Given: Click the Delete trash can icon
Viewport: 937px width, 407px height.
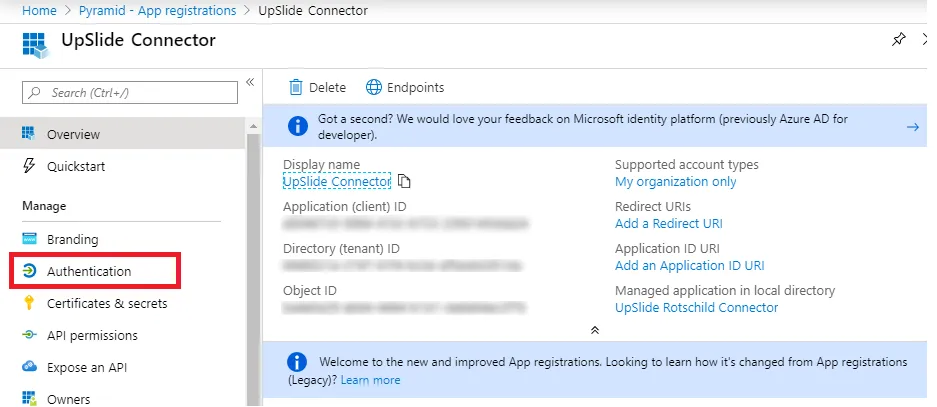Looking at the screenshot, I should tap(296, 87).
